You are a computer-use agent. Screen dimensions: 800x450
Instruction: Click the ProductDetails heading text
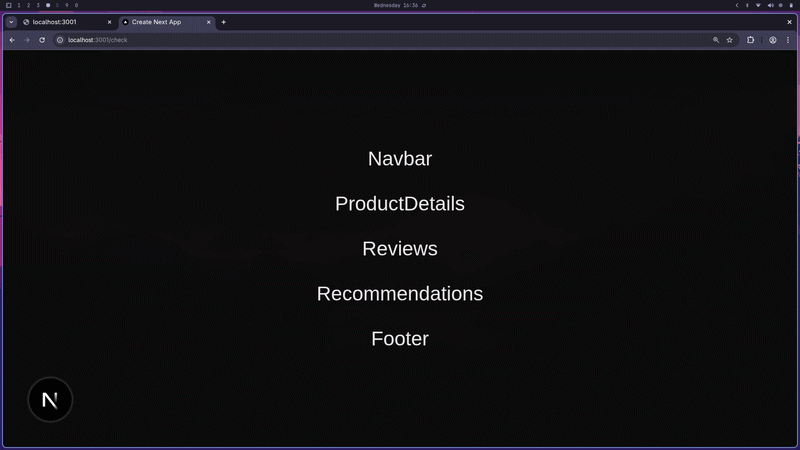[x=400, y=203]
